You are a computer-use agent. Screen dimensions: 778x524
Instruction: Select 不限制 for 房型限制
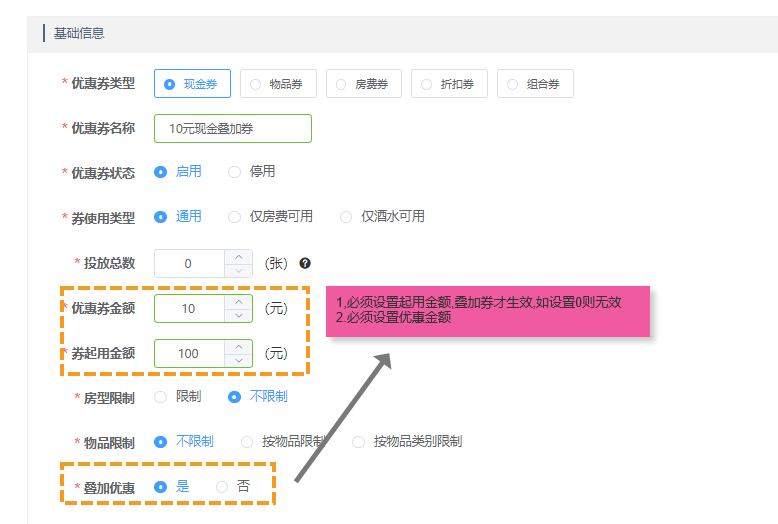(x=258, y=396)
